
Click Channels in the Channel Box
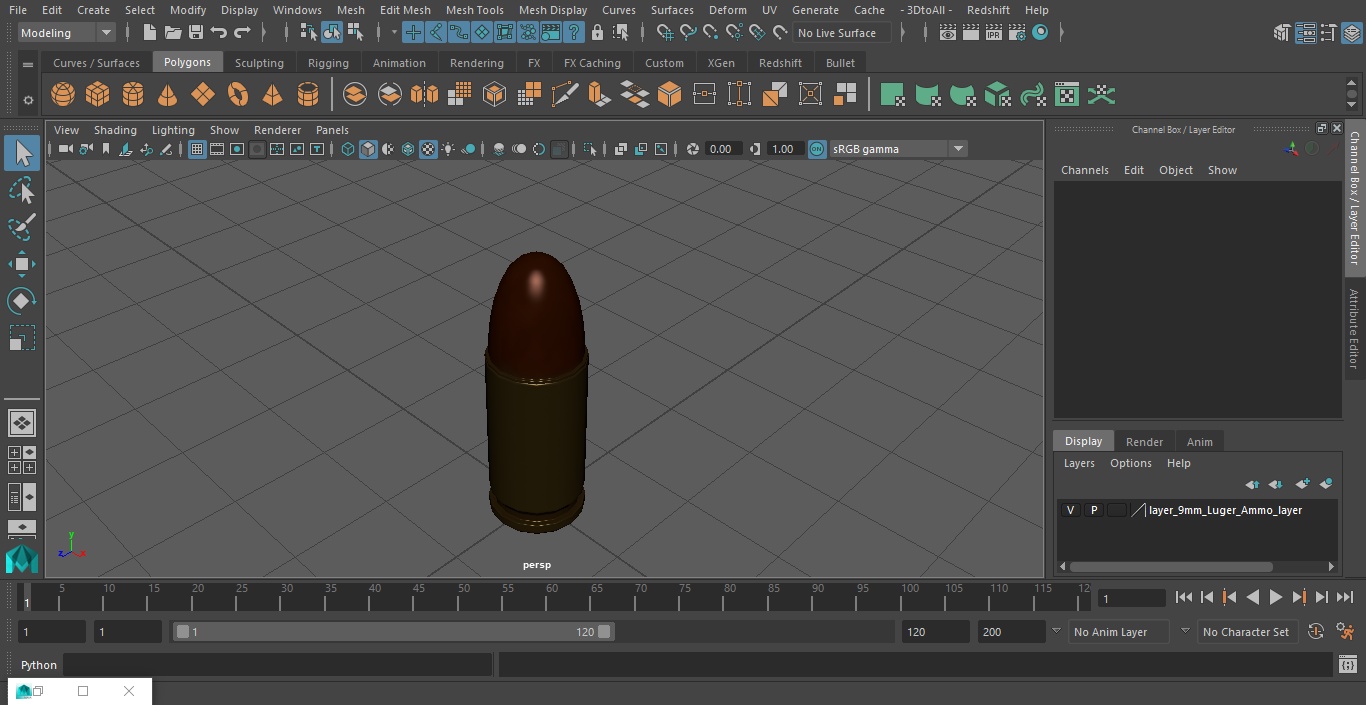pyautogui.click(x=1084, y=170)
